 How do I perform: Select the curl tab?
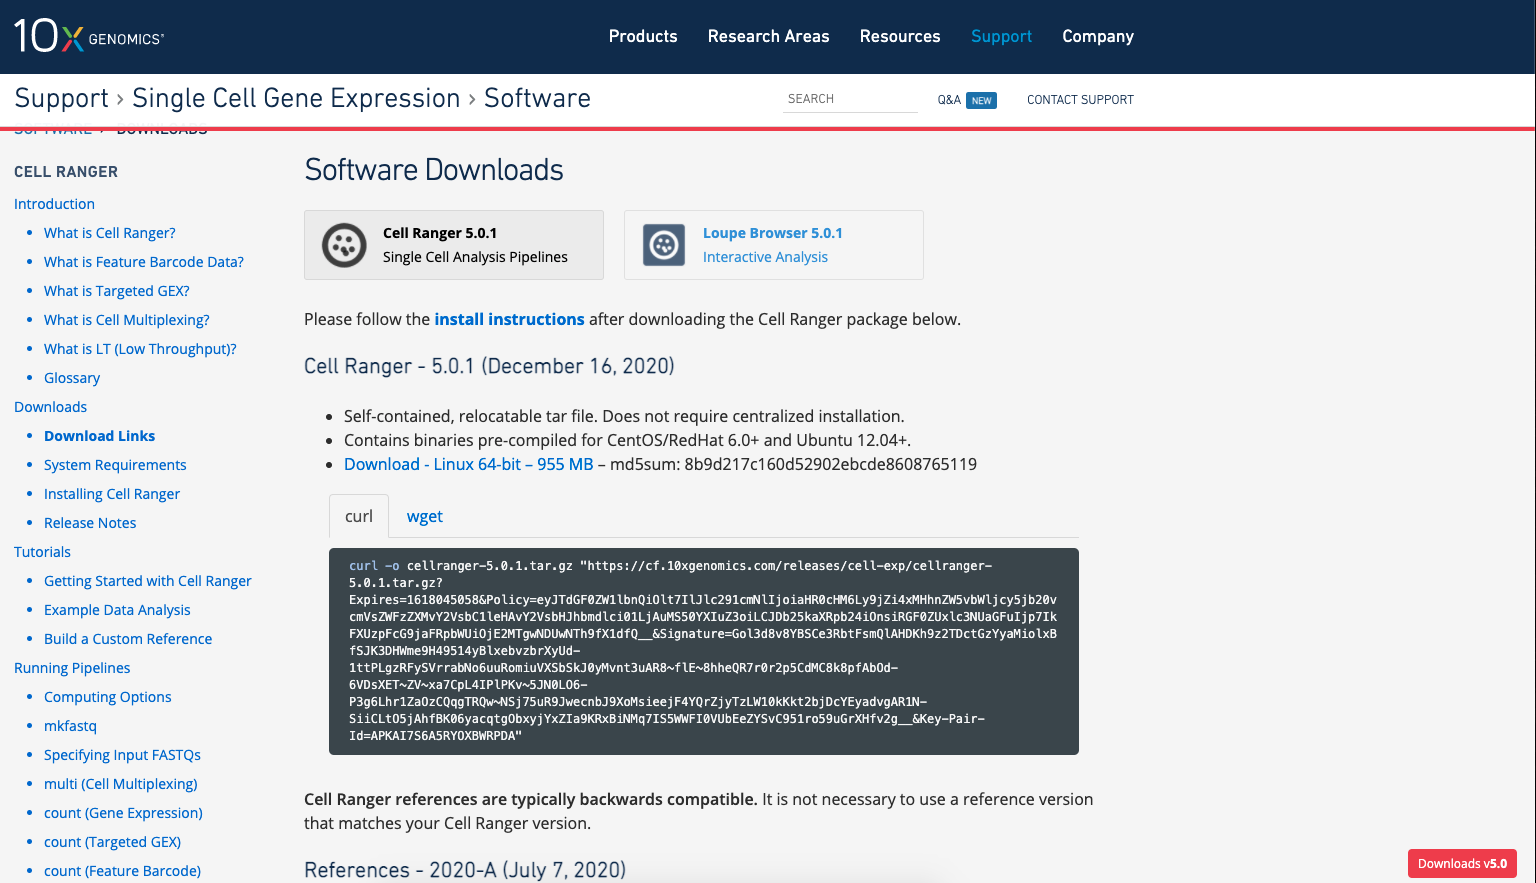coord(359,516)
